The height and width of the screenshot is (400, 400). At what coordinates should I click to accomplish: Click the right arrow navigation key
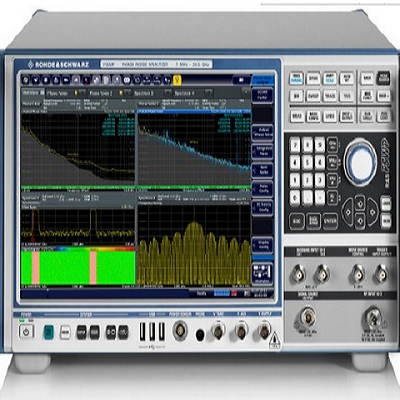pyautogui.click(x=372, y=212)
